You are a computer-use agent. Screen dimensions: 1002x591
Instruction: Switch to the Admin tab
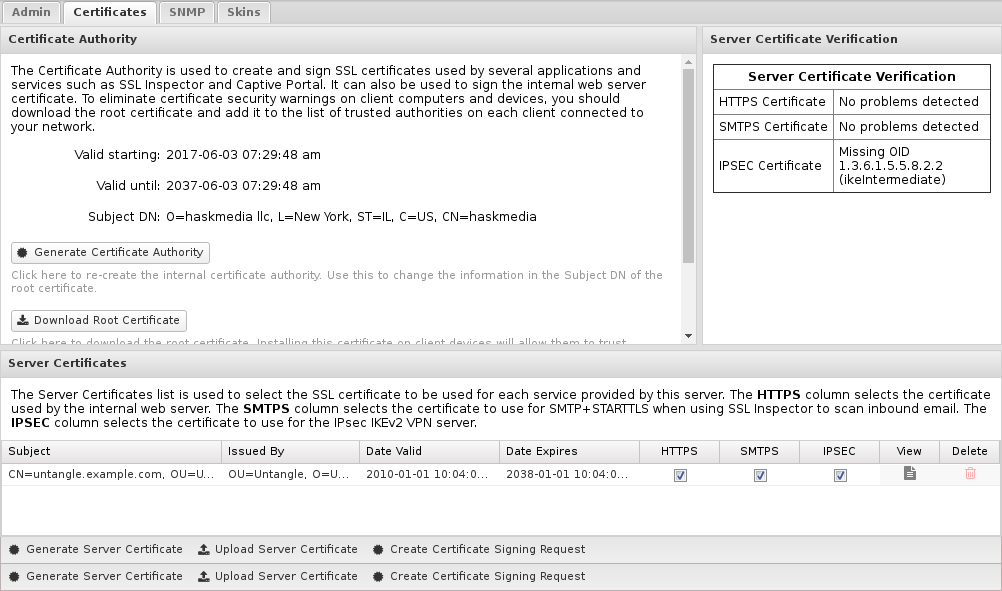coord(31,12)
